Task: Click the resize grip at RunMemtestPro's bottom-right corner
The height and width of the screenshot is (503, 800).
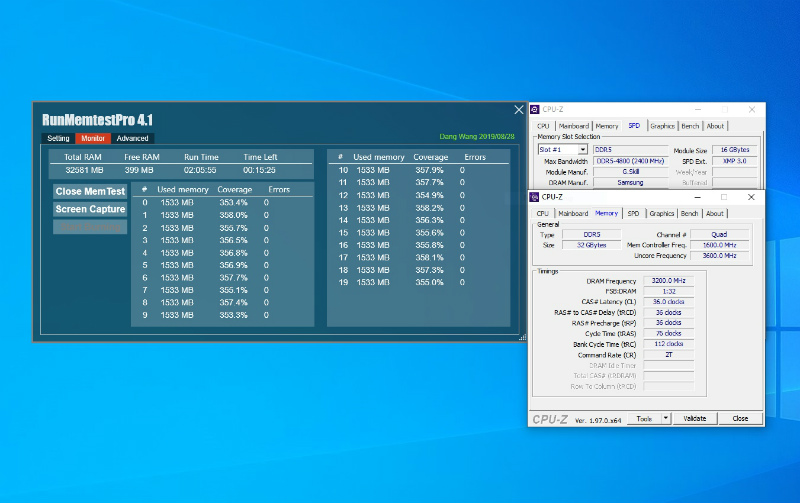Action: 522,338
